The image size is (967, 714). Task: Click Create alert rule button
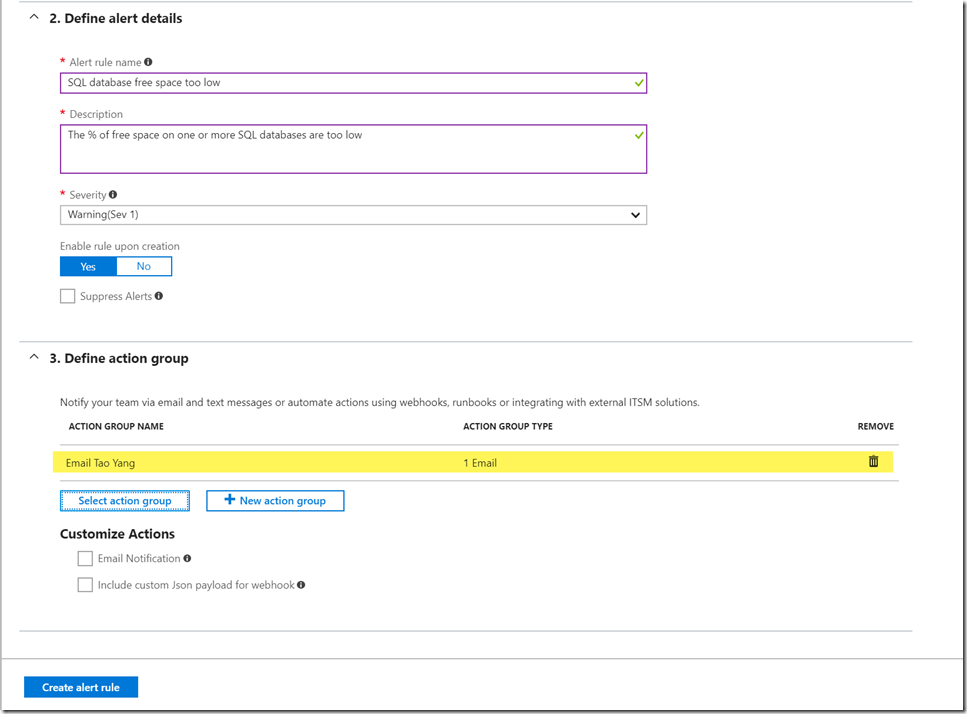pos(81,687)
